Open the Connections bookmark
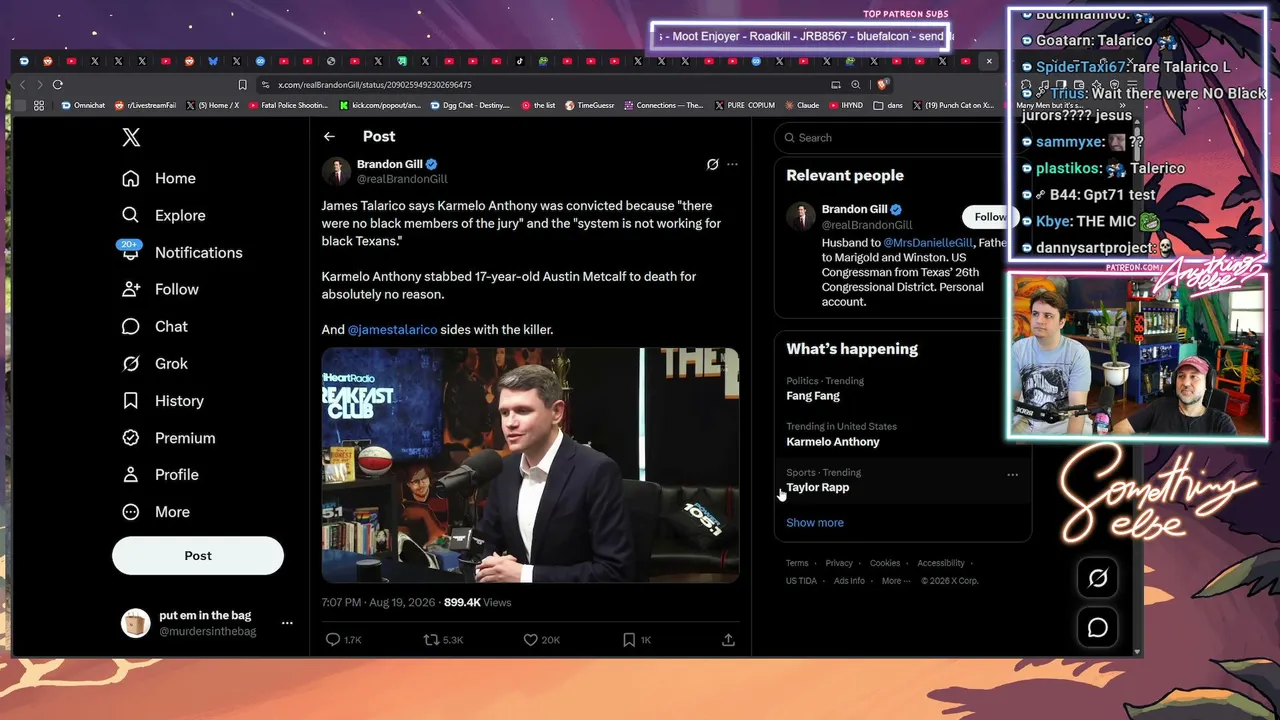 click(663, 105)
